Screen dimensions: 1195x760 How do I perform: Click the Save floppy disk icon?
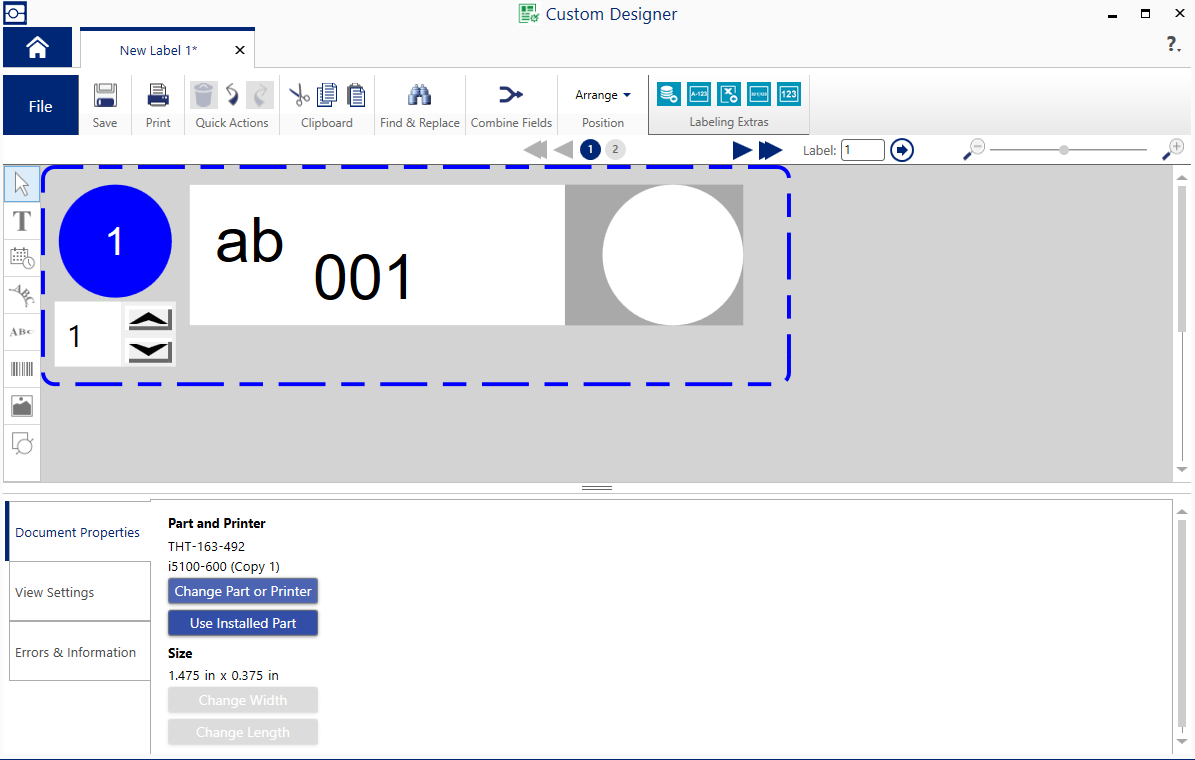click(x=105, y=96)
